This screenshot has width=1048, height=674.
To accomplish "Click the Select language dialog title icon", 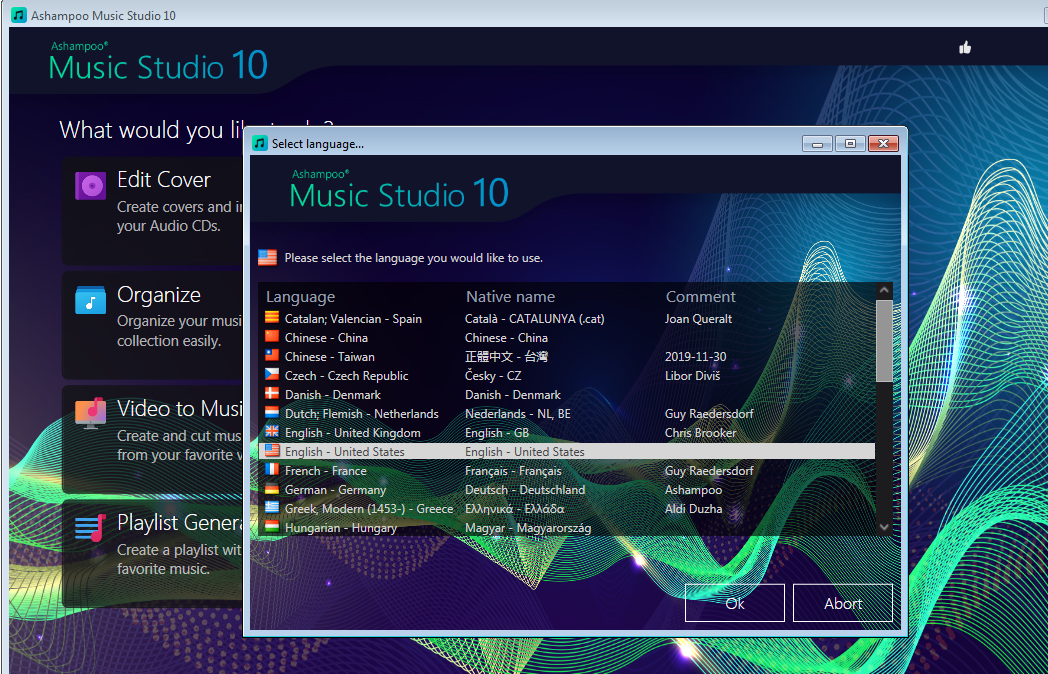I will coord(261,143).
